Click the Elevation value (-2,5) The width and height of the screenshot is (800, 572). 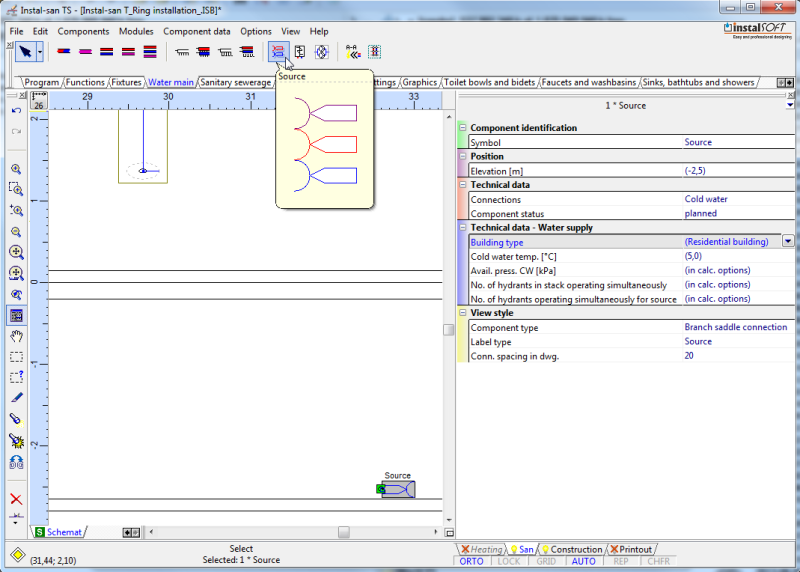(695, 170)
